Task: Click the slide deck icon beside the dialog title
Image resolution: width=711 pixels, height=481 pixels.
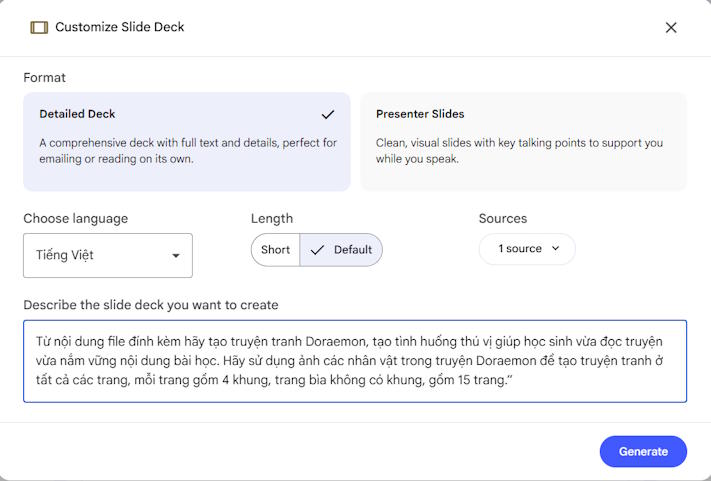Action: 39,28
